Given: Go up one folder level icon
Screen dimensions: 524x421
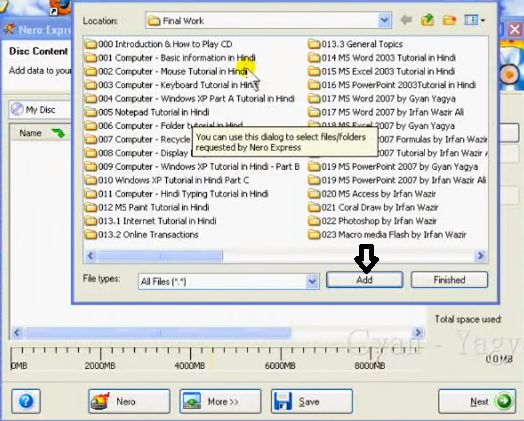Looking at the screenshot, I should [427, 20].
